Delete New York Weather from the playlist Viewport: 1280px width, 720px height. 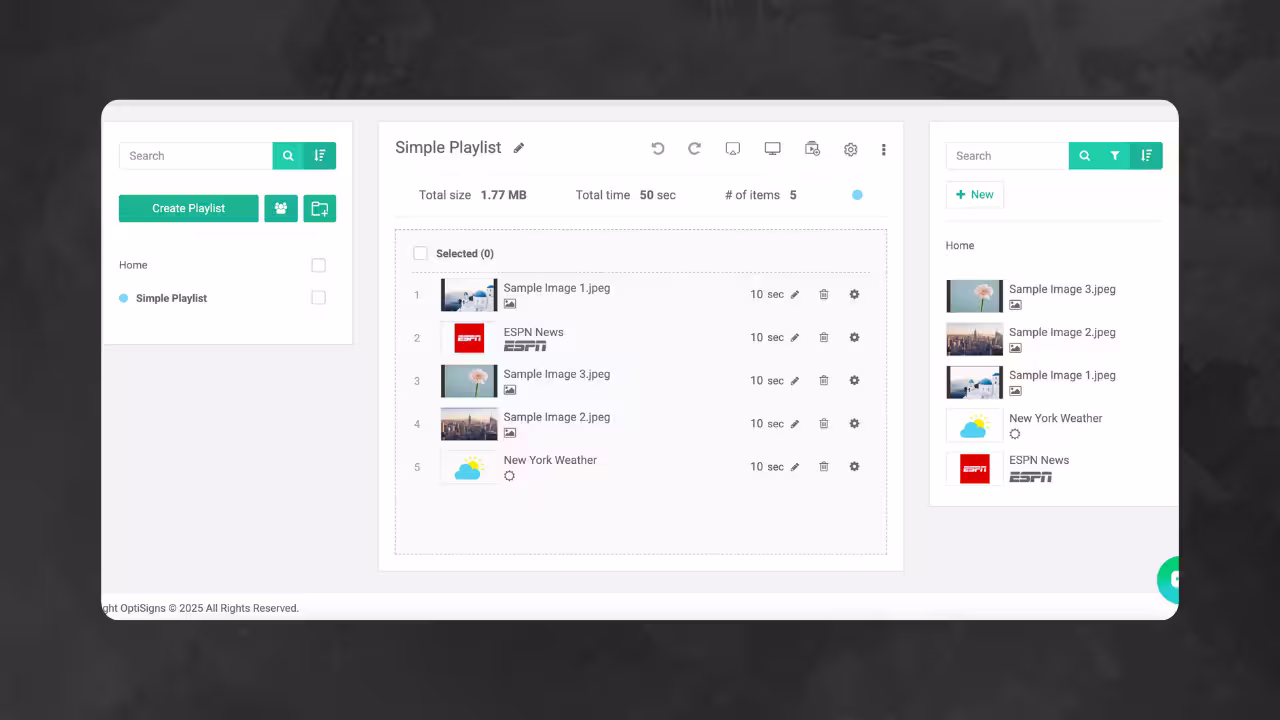(x=823, y=466)
